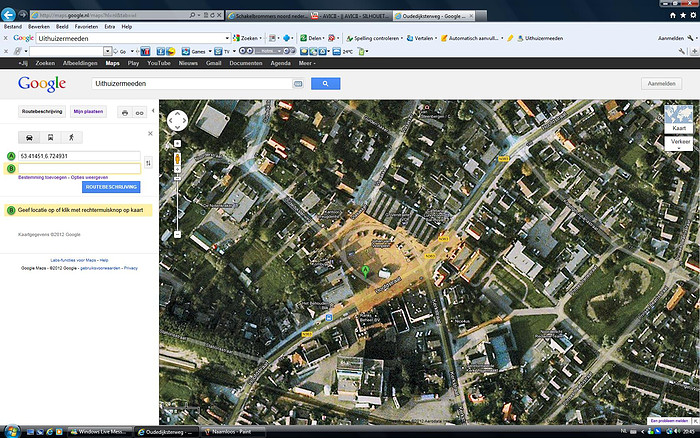Open Automatisch aanvullen dropdown
Image resolution: width=700 pixels, height=438 pixels.
tap(502, 38)
